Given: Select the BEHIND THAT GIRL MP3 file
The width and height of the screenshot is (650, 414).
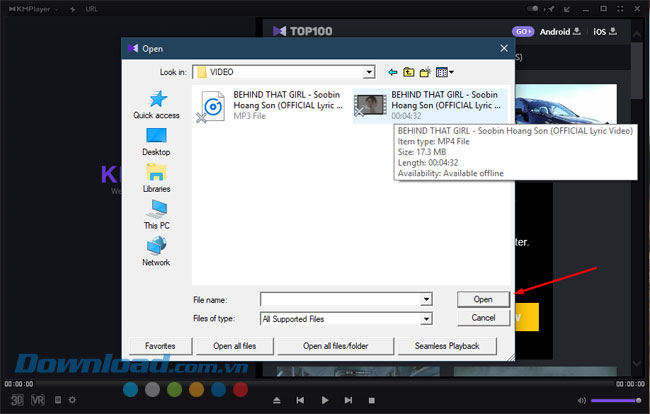Looking at the screenshot, I should (x=272, y=106).
